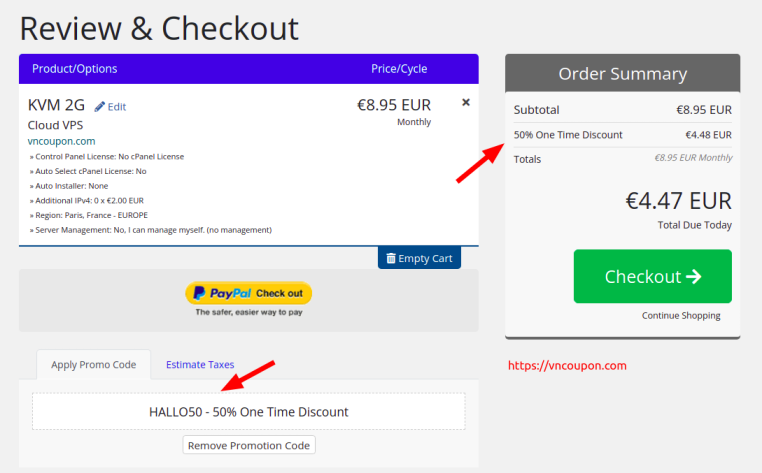Open the Edit link for KVM 2G
The width and height of the screenshot is (762, 473).
[x=117, y=106]
